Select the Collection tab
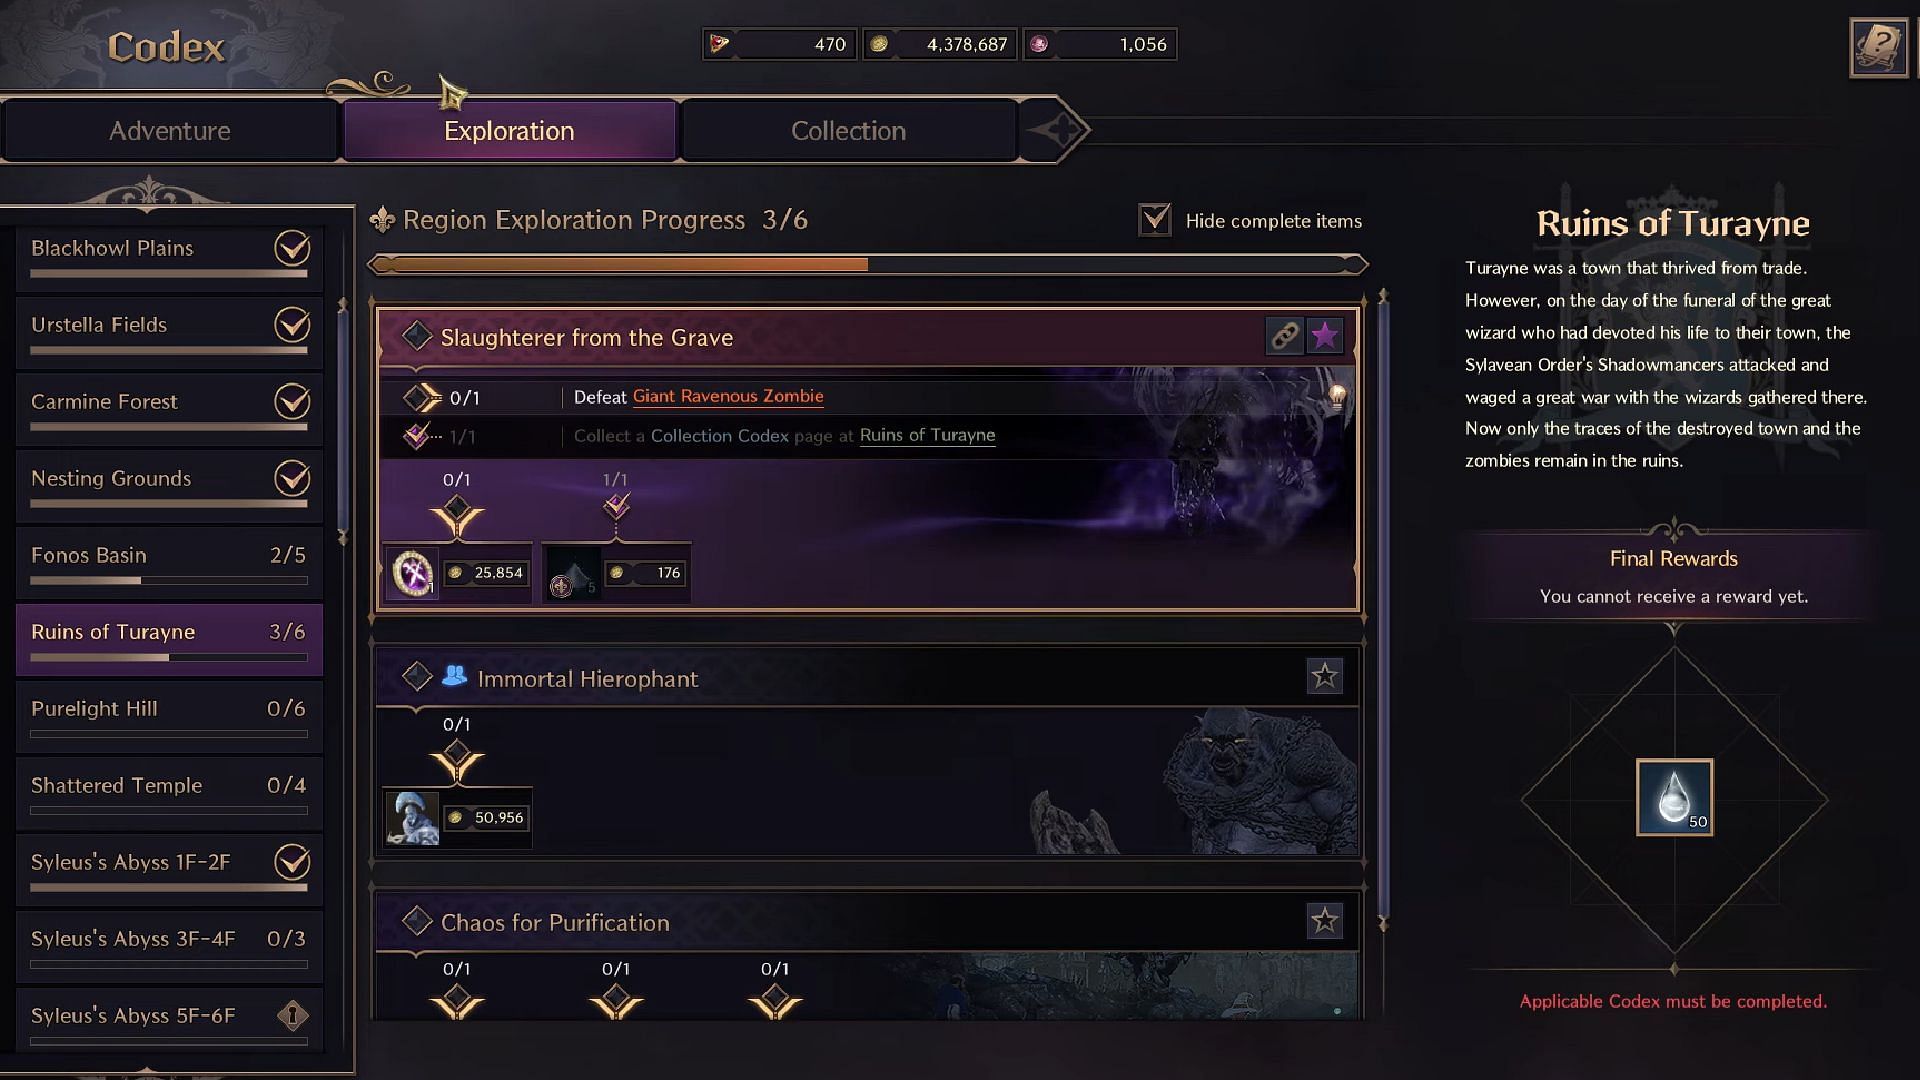Viewport: 1920px width, 1080px height. coord(848,129)
